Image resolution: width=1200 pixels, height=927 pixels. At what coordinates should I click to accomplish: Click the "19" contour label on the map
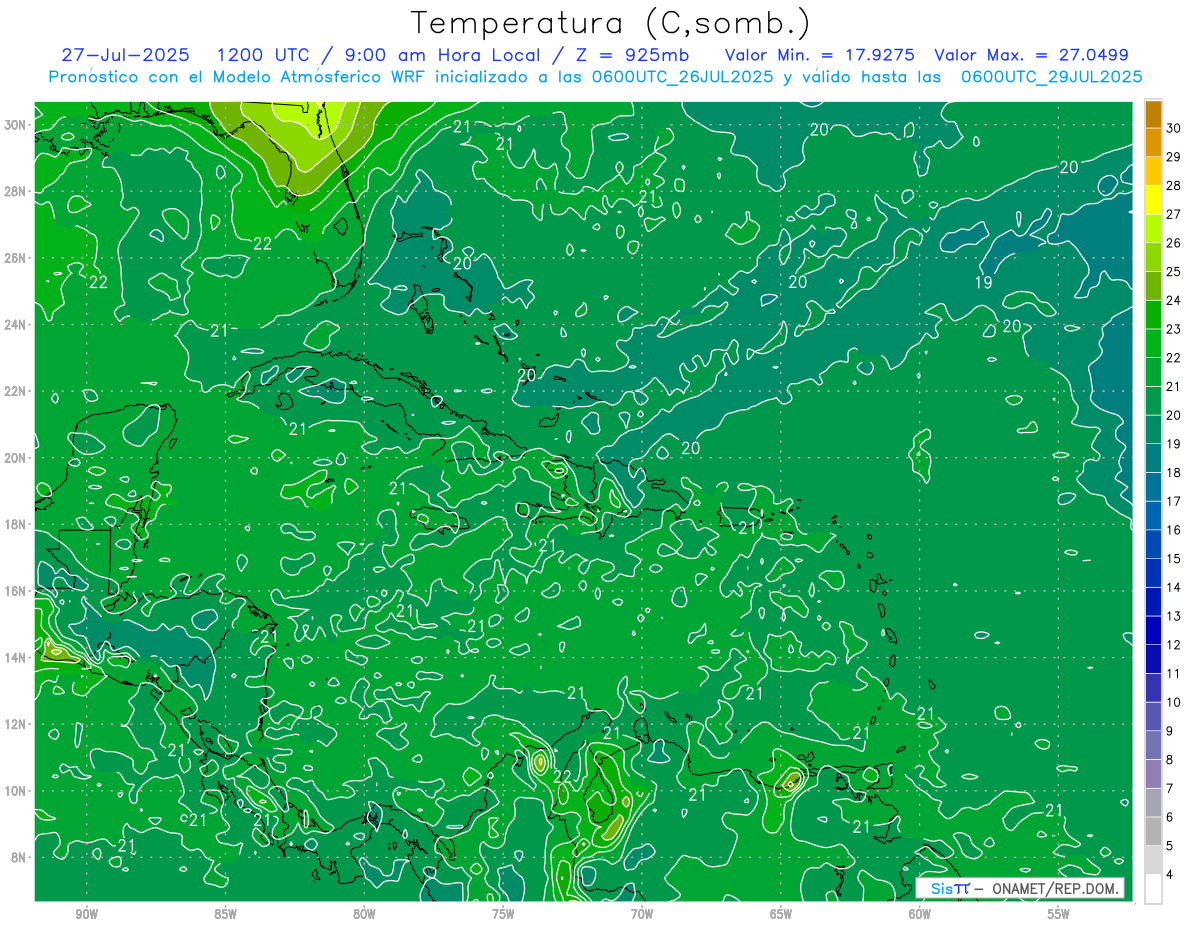[x=984, y=283]
